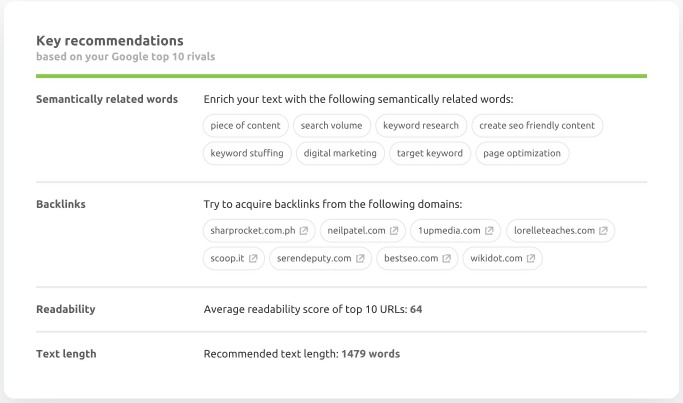Open external link icon beside wikidot.com
This screenshot has height=403, width=683.
coord(531,258)
